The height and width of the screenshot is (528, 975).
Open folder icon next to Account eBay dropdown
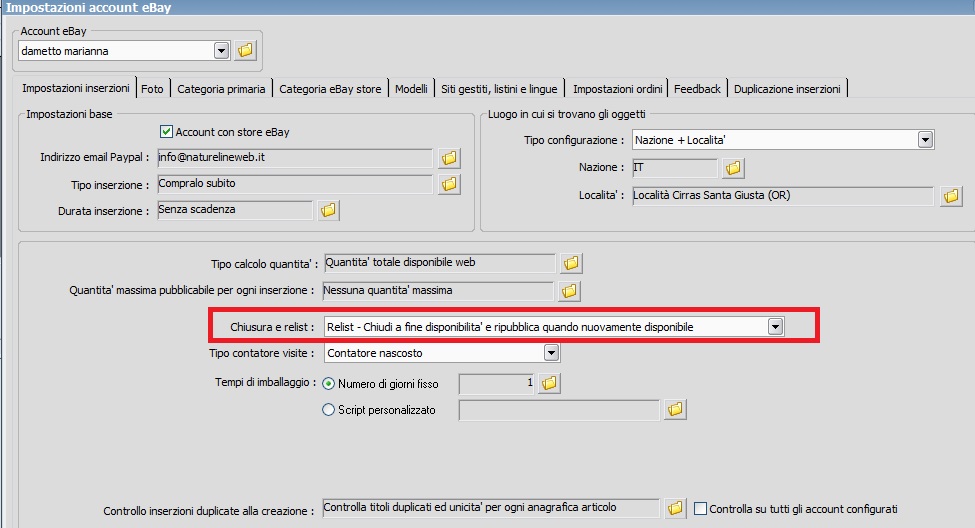[x=245, y=50]
